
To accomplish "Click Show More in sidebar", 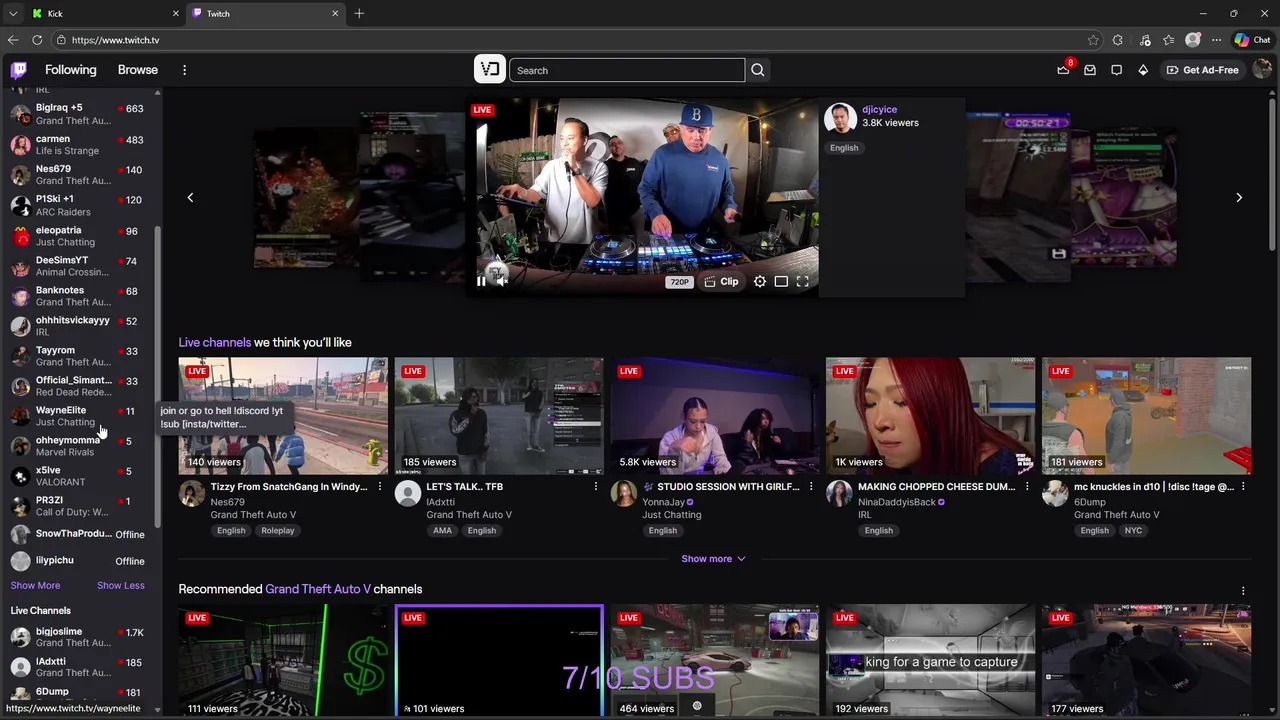I will 35,585.
